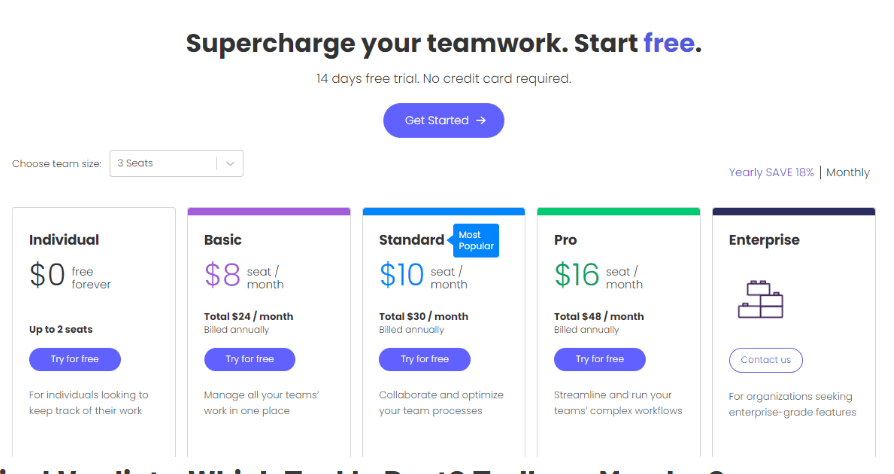
Task: Click the Basic plan heading
Action: point(223,240)
